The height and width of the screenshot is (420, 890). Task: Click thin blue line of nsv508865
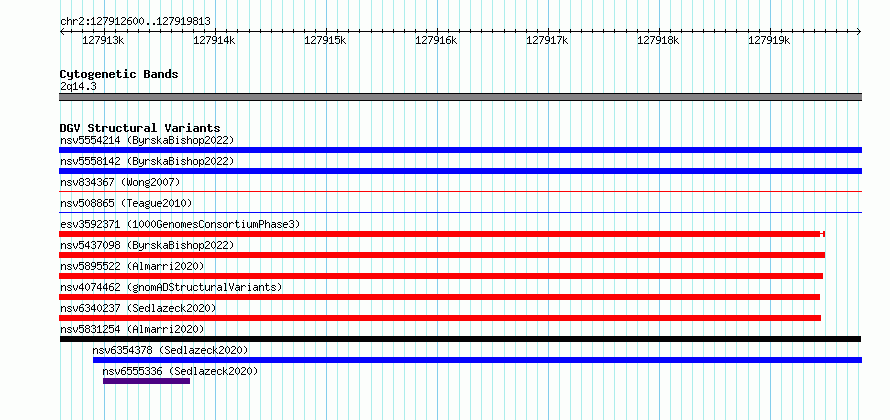coord(460,213)
